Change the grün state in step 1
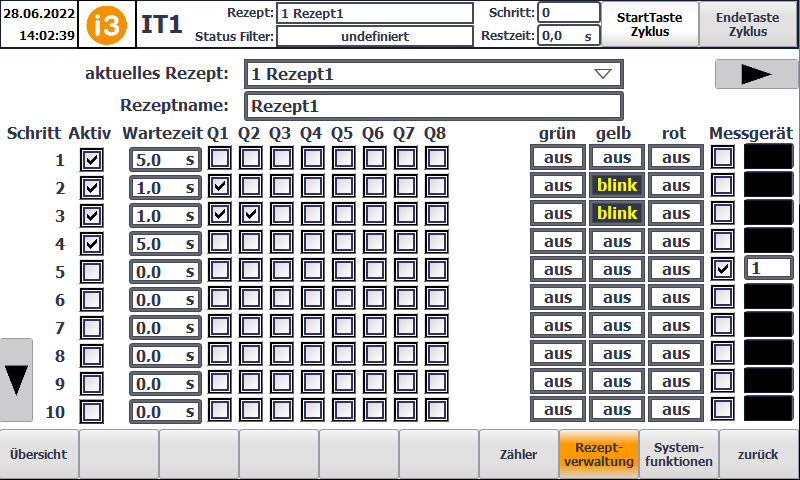The width and height of the screenshot is (800, 480). [558, 158]
